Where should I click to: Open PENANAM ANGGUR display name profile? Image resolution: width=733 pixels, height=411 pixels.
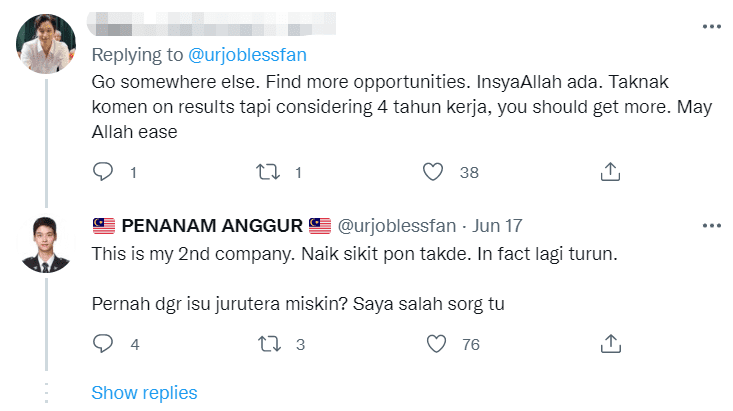[x=212, y=226]
